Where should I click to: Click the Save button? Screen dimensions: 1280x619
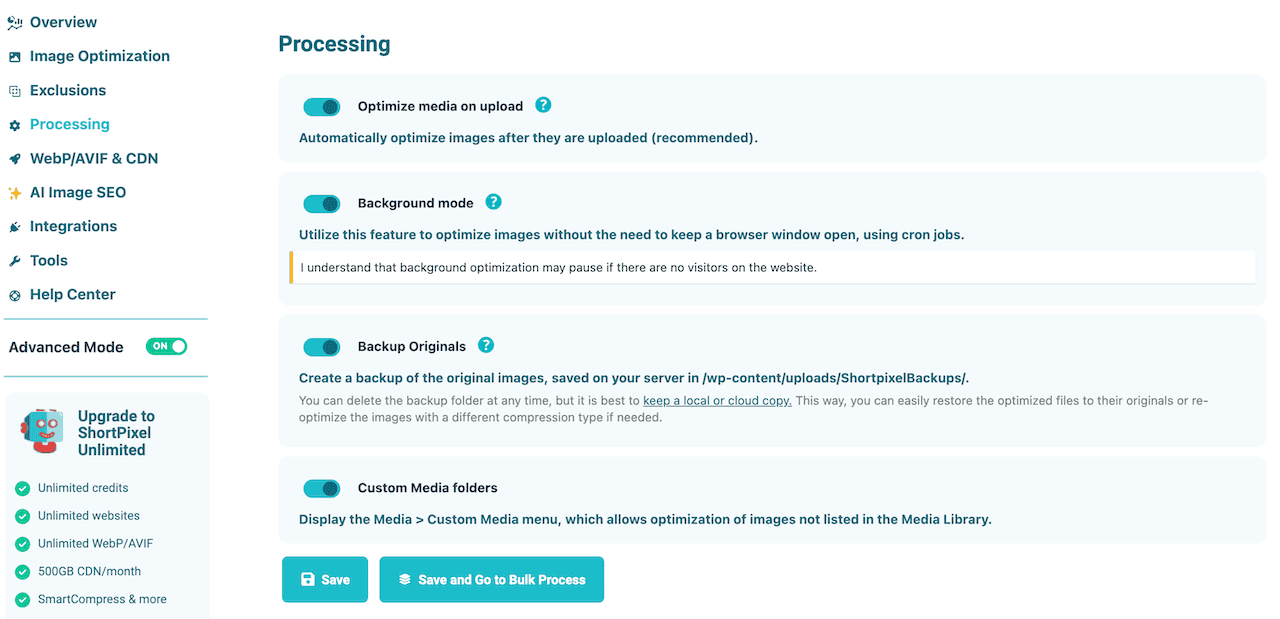coord(324,578)
